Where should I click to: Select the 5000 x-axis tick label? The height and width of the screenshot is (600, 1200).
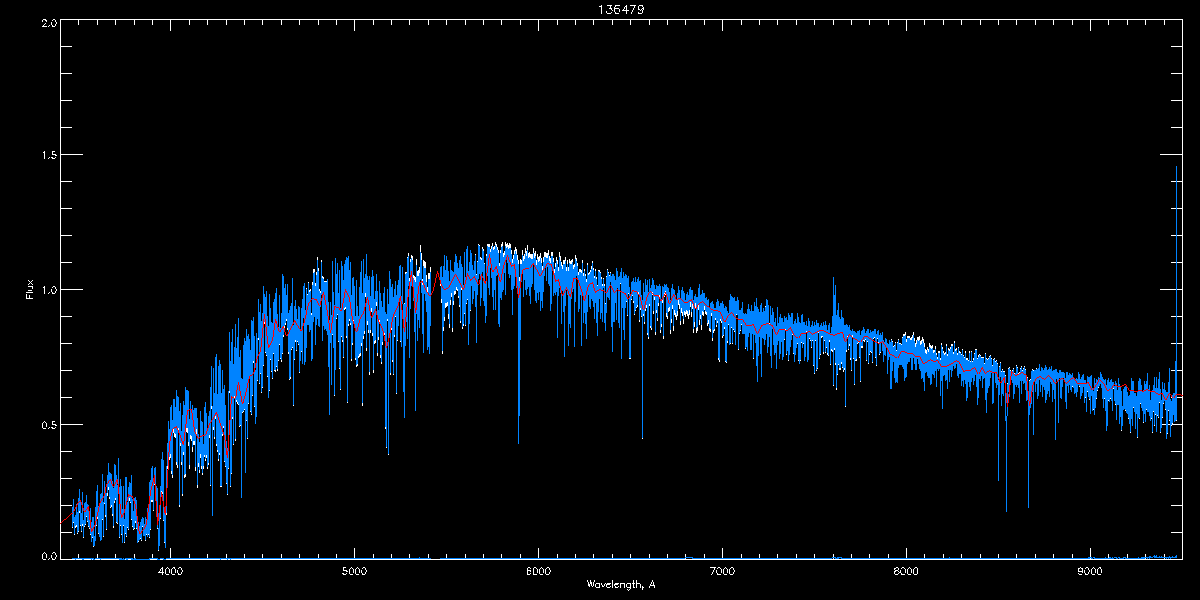[x=354, y=571]
